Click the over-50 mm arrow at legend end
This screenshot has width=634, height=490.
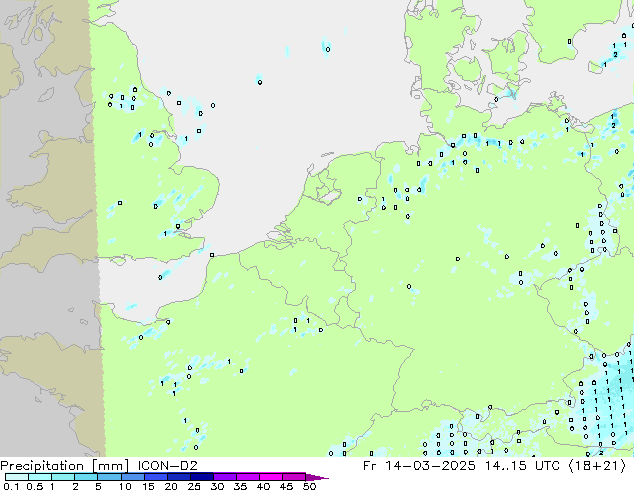[317, 477]
